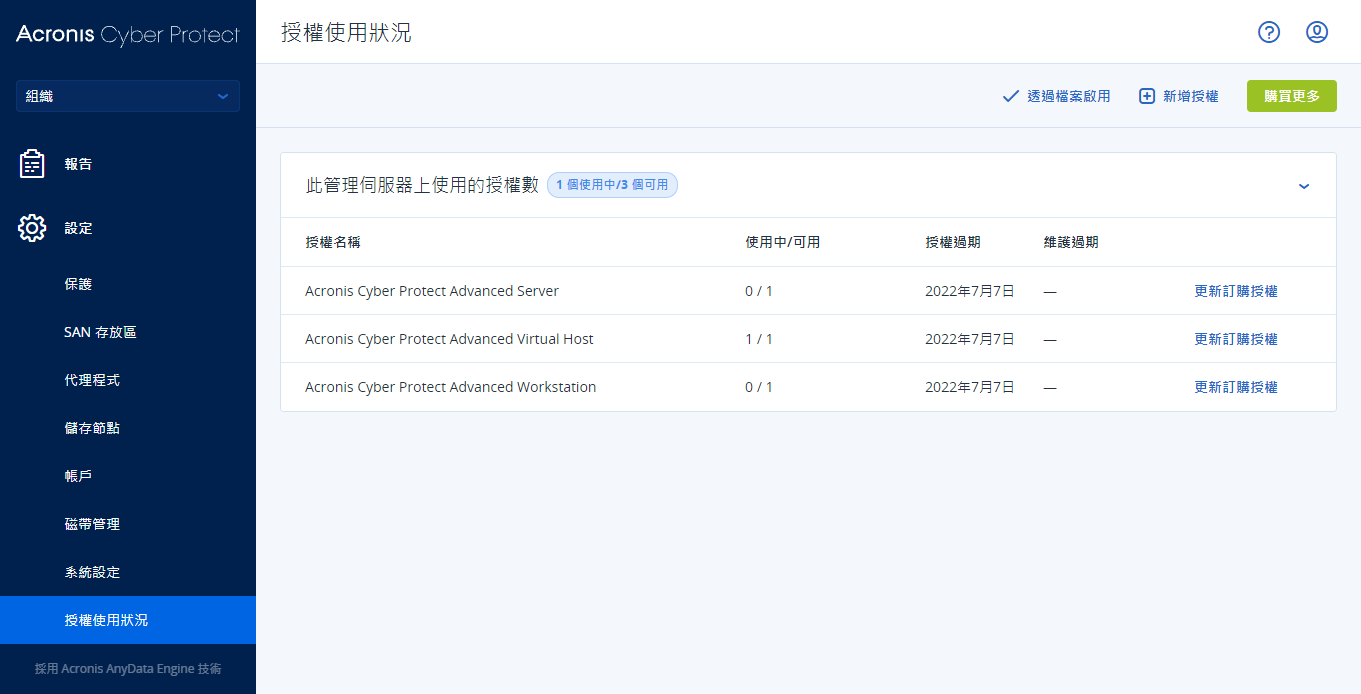
Task: Click the expiry date of Advanced Server
Action: point(970,291)
